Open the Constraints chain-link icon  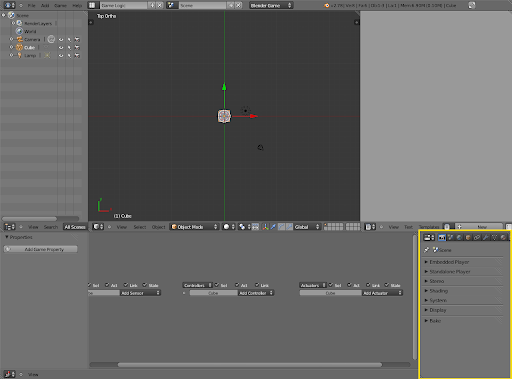(x=477, y=237)
